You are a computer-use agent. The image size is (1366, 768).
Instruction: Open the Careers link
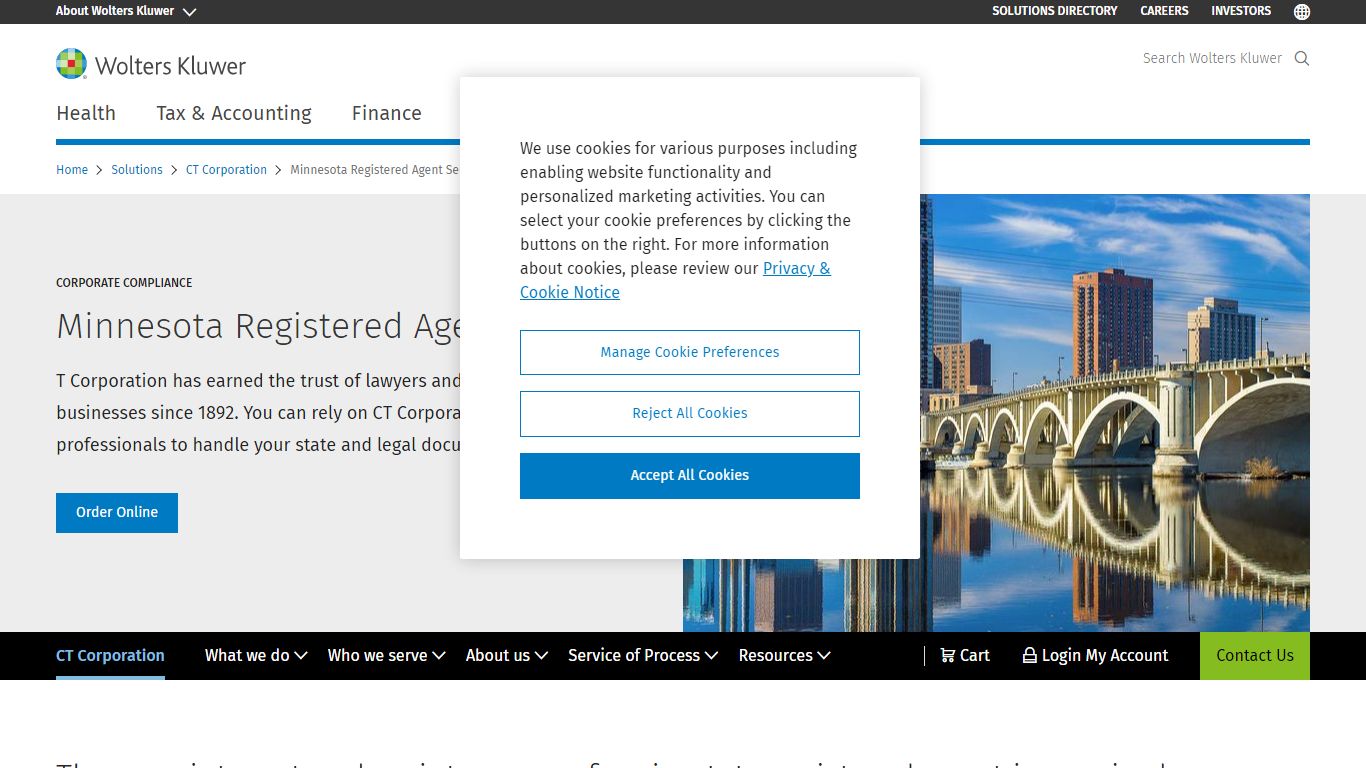tap(1164, 11)
